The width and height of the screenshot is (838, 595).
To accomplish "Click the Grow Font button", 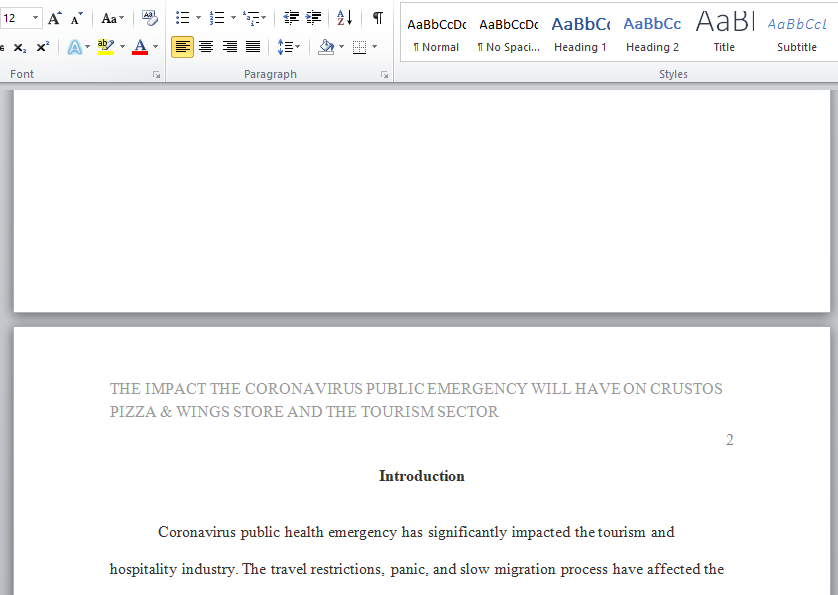I will click(x=54, y=19).
